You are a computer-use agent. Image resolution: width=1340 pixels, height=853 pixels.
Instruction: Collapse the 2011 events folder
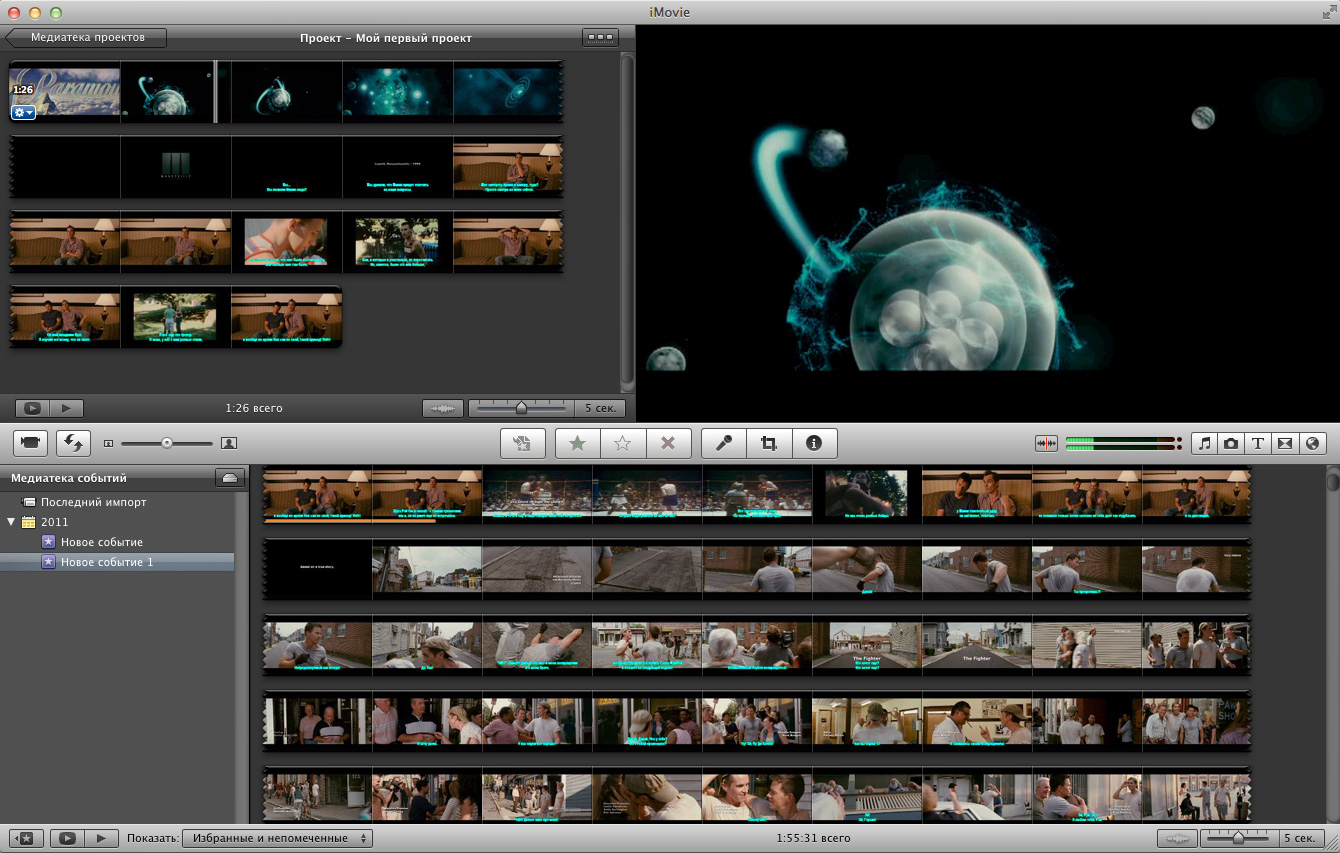[11, 522]
